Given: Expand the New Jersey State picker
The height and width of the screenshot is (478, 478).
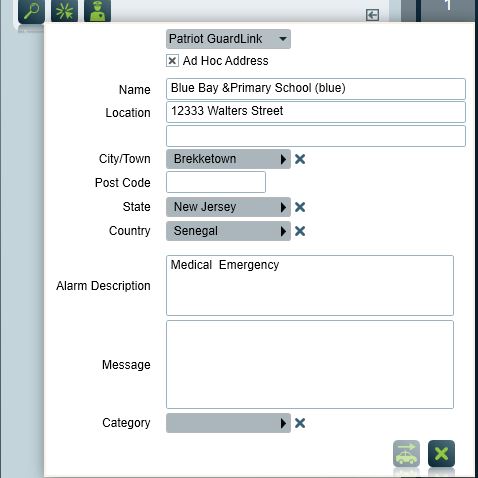Looking at the screenshot, I should tap(228, 207).
